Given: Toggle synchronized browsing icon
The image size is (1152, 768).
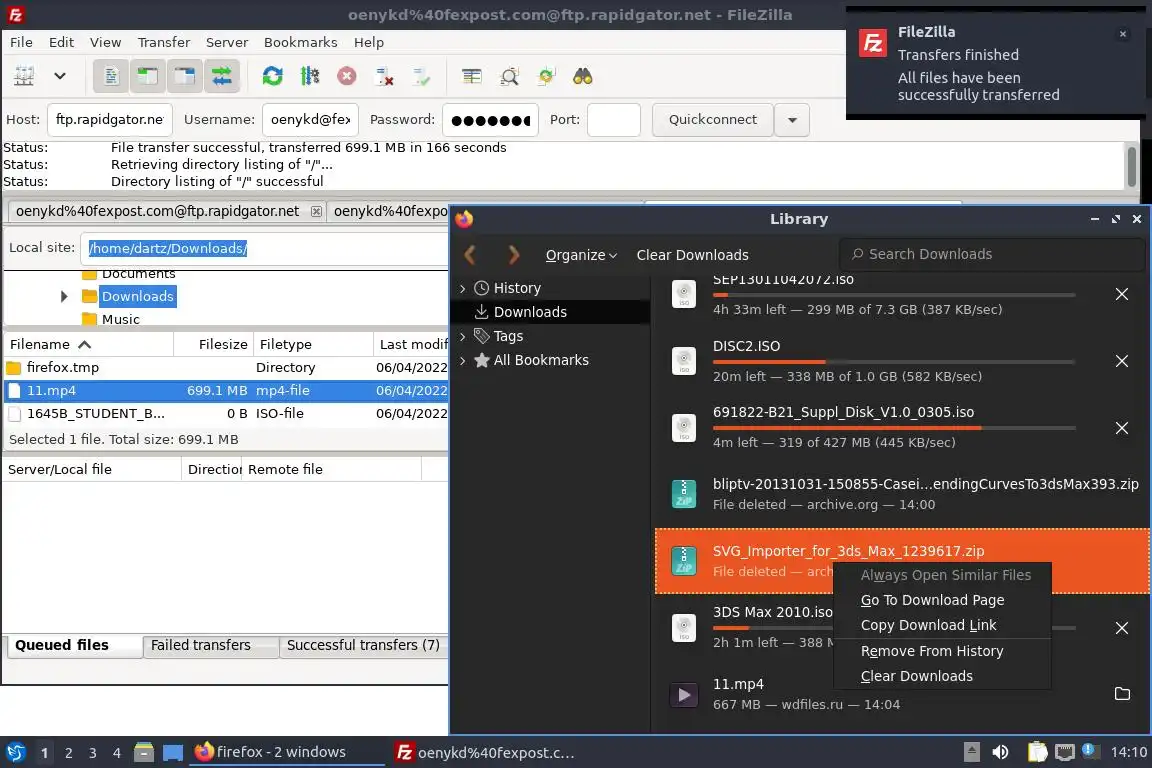Looking at the screenshot, I should pos(546,76).
